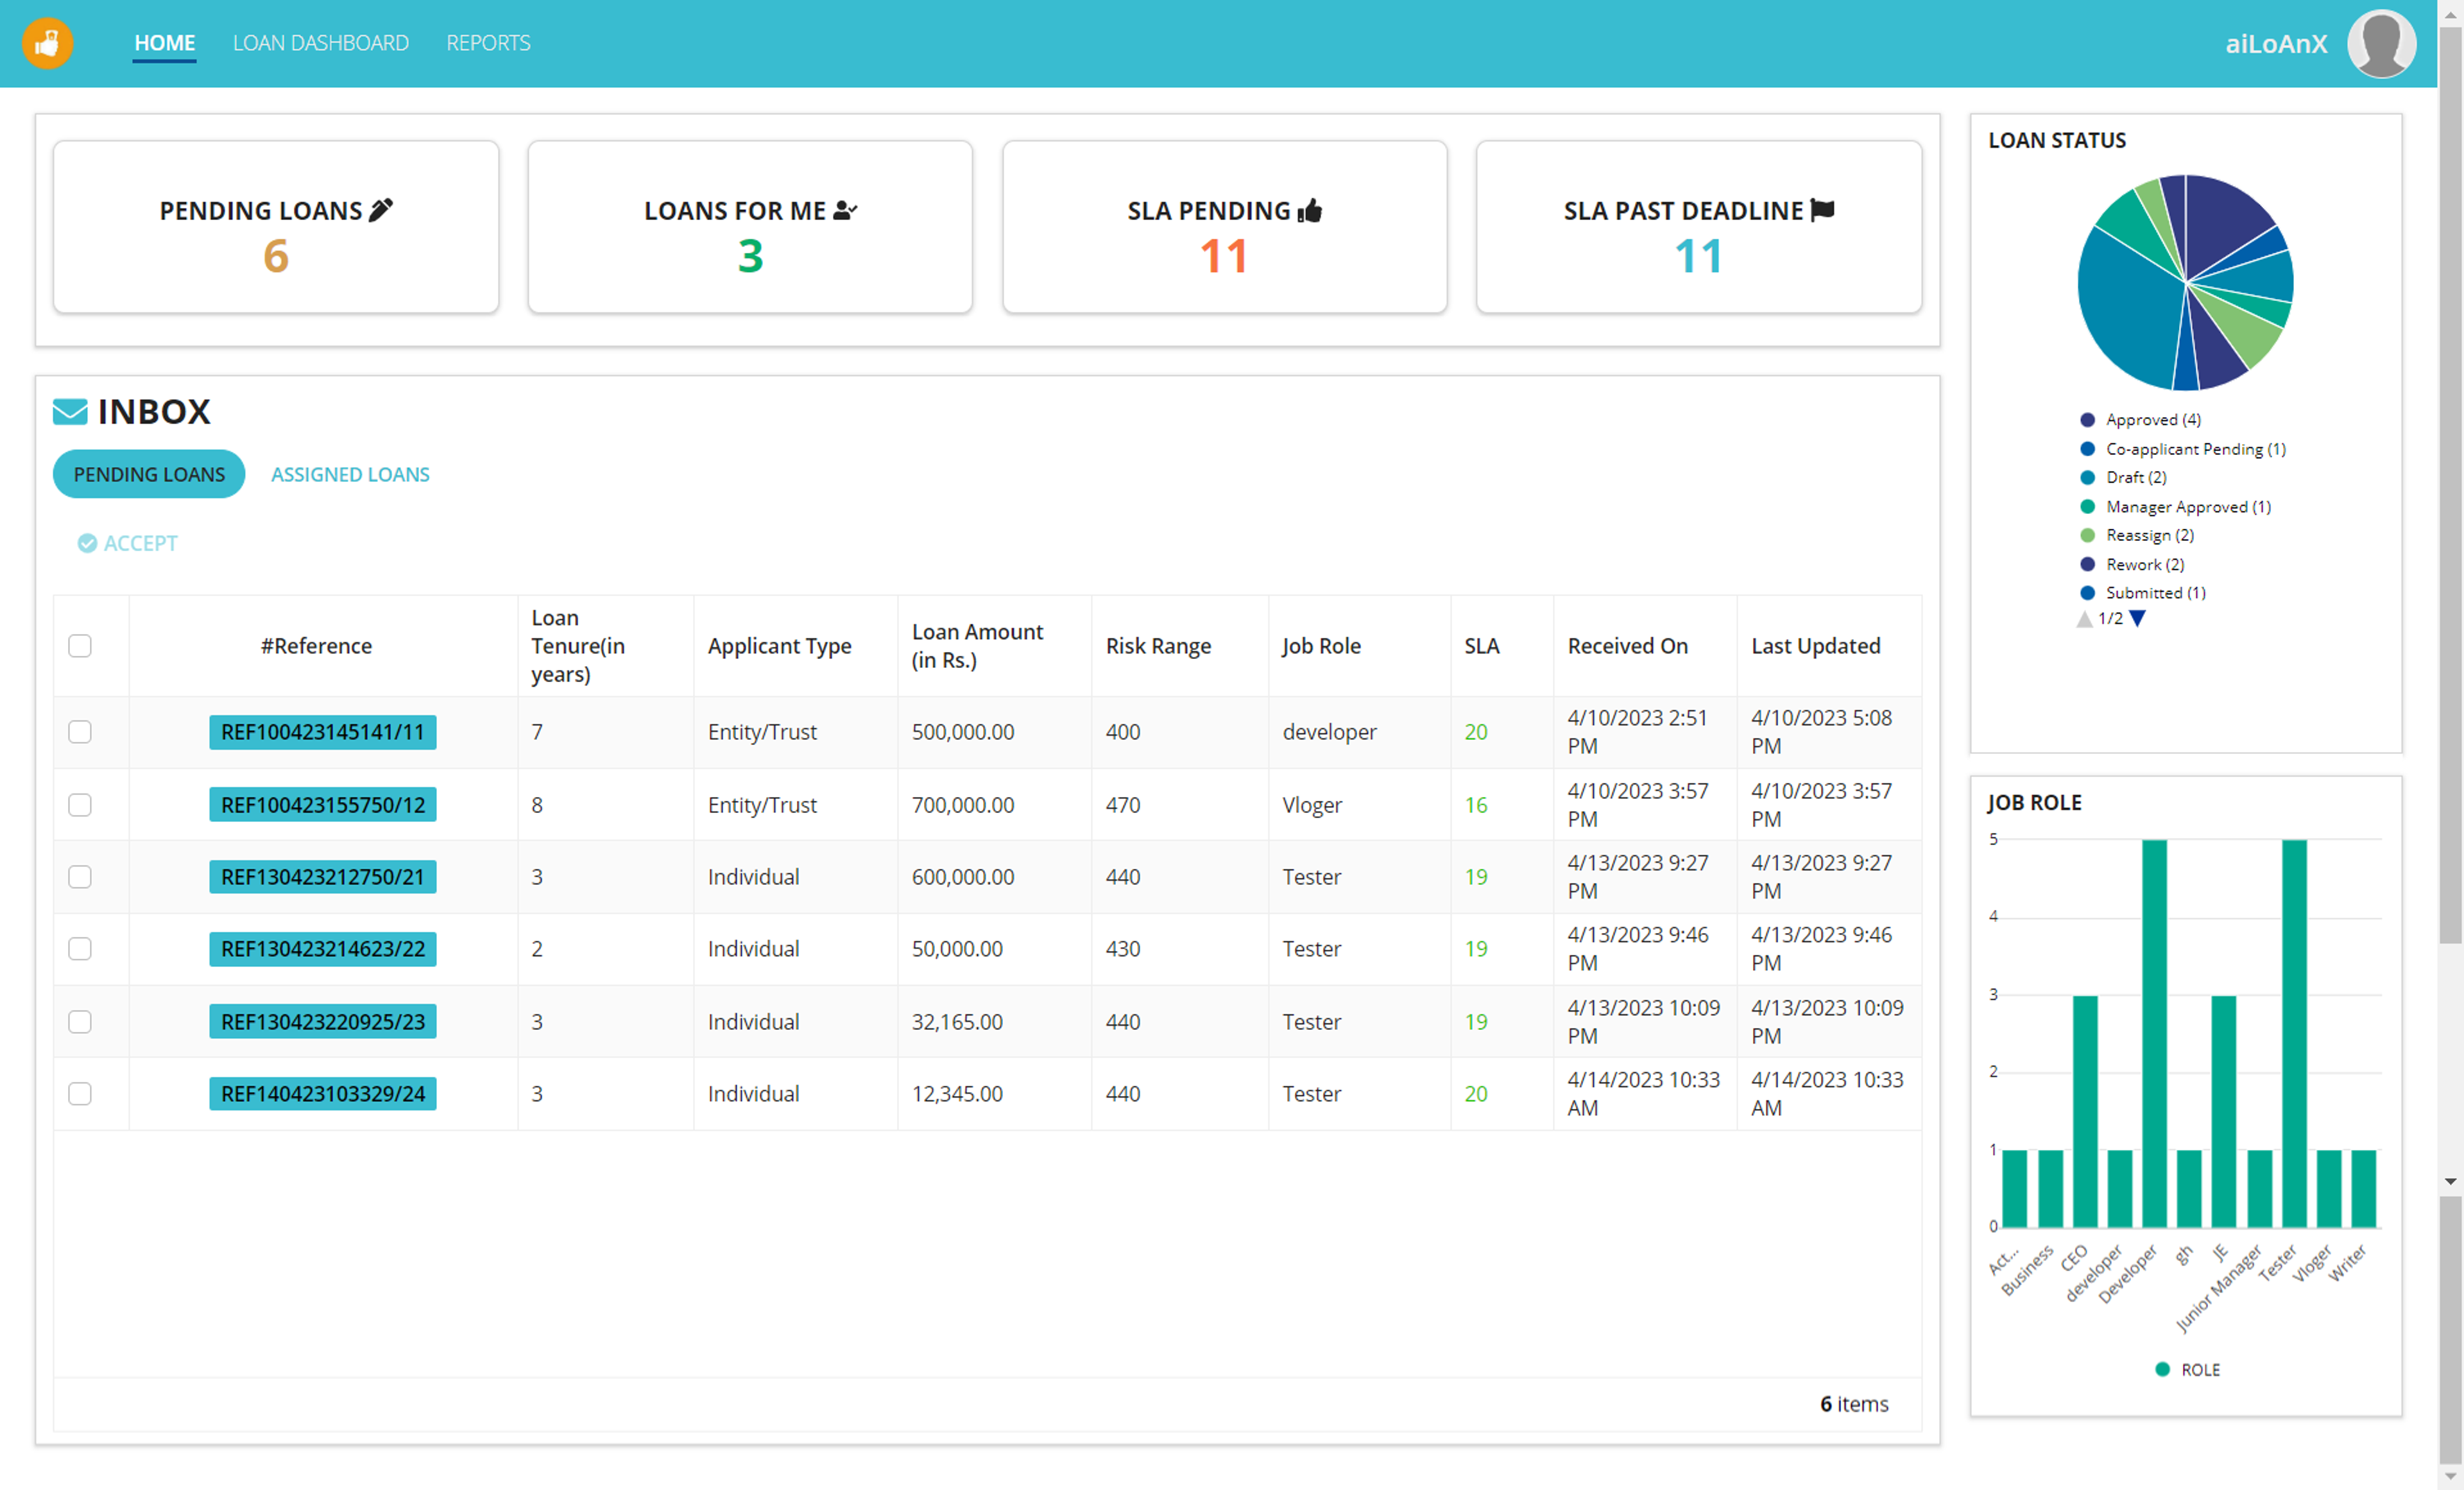Toggle the Submitted (1) legend marker
Image resolution: width=2464 pixels, height=1490 pixels.
pyautogui.click(x=2087, y=593)
